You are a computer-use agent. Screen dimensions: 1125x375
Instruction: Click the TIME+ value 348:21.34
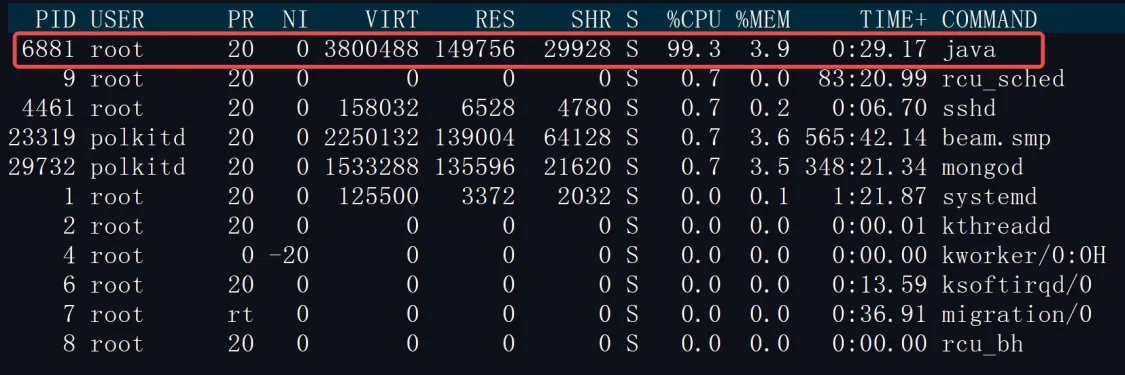[x=866, y=168]
